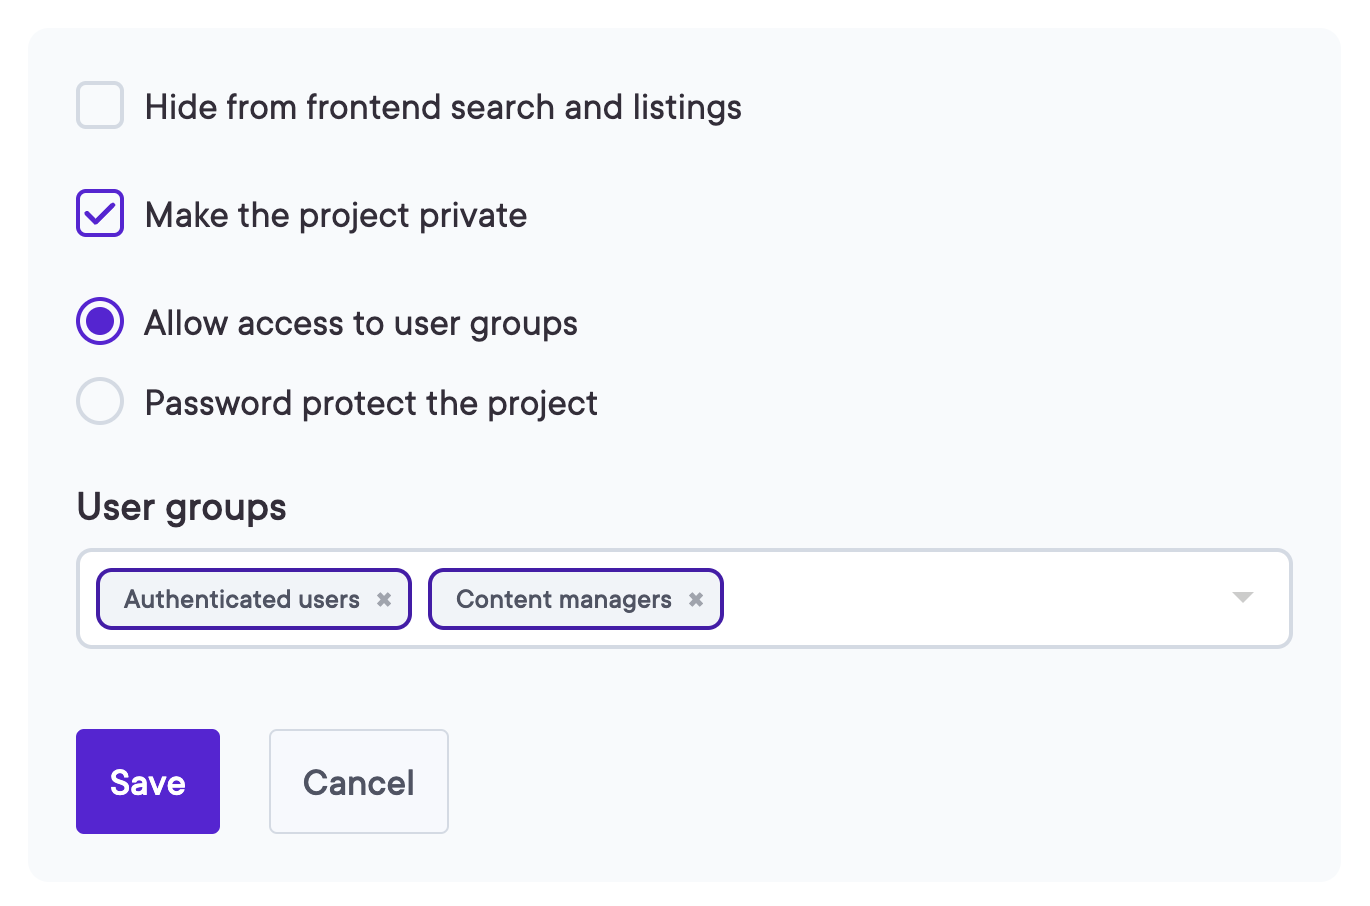Uncheck the Make the project private checkbox
Viewport: 1370px width, 906px height.
click(x=100, y=214)
